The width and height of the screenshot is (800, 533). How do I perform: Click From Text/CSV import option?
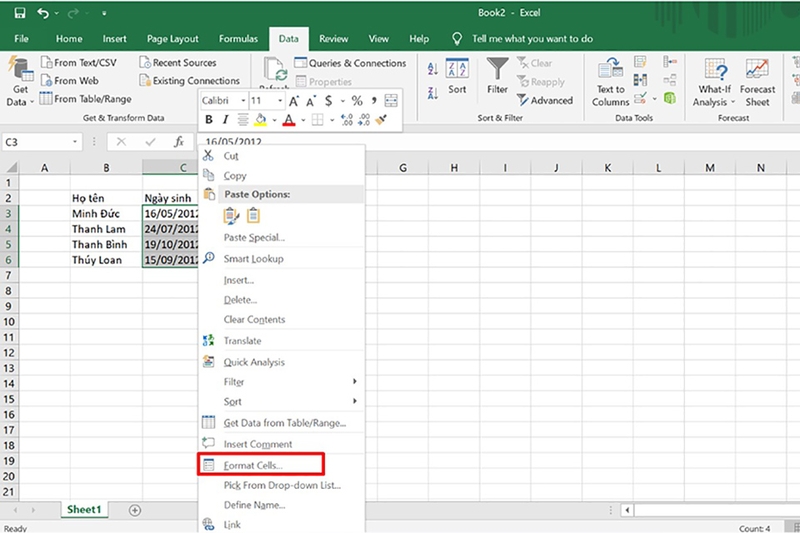pos(79,63)
